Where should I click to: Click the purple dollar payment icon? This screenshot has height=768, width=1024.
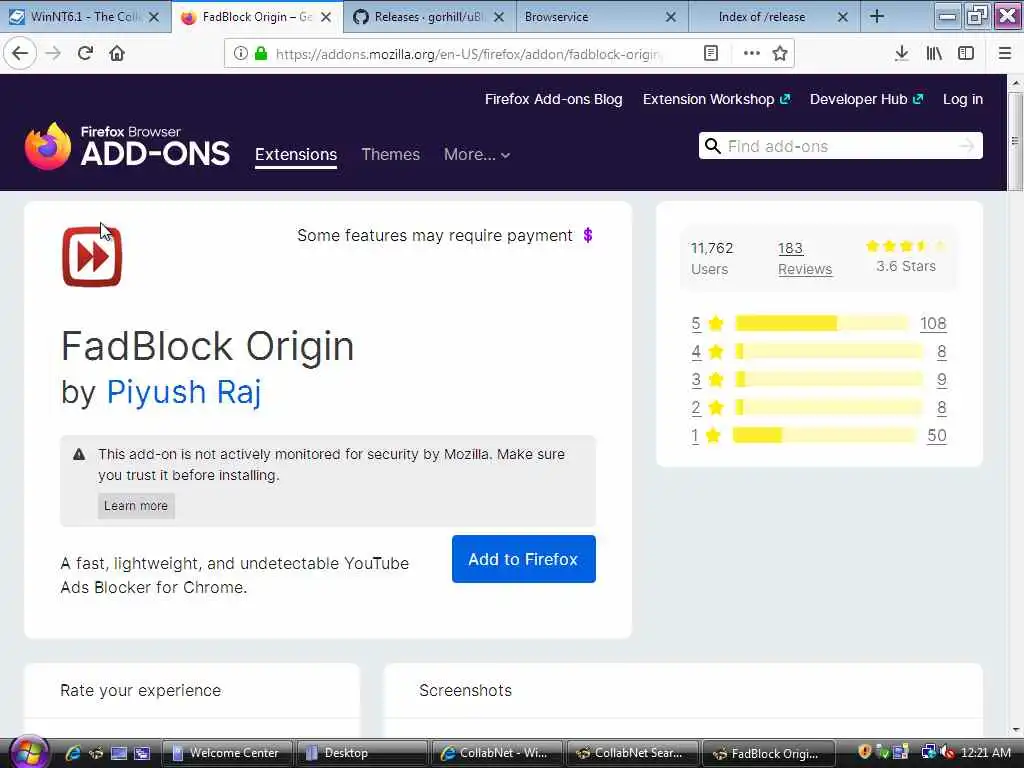(x=588, y=235)
